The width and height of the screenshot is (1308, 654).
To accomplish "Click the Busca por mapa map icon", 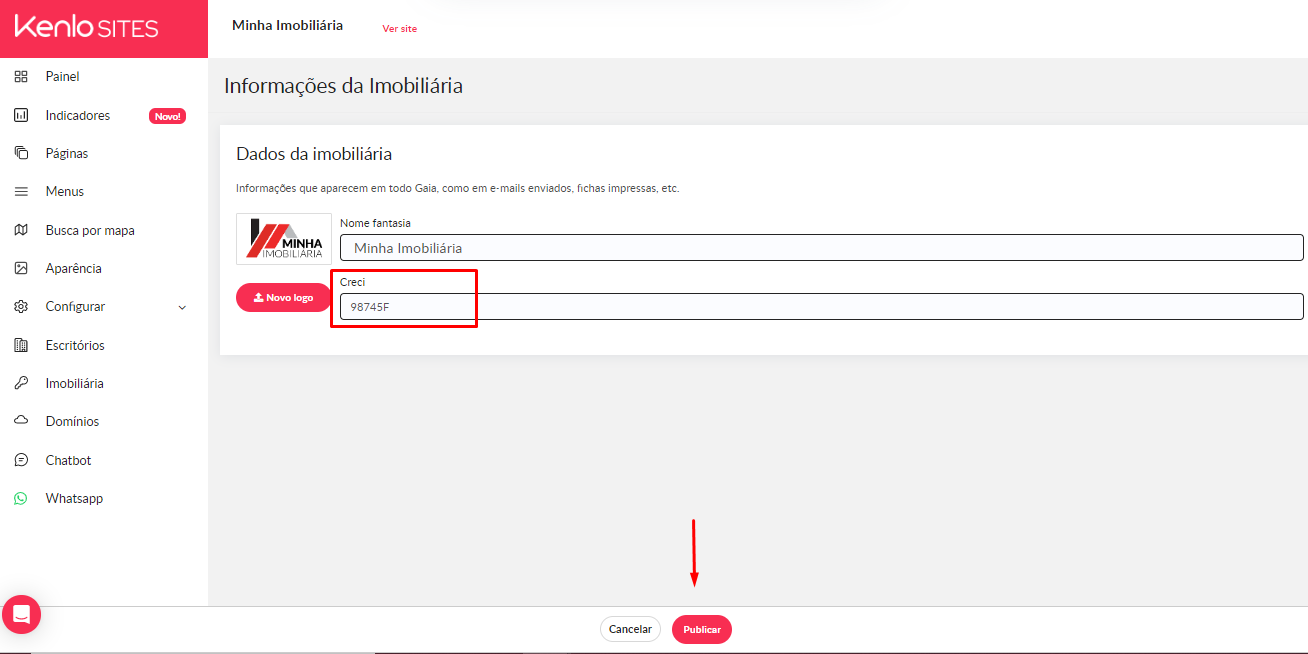I will coord(21,230).
